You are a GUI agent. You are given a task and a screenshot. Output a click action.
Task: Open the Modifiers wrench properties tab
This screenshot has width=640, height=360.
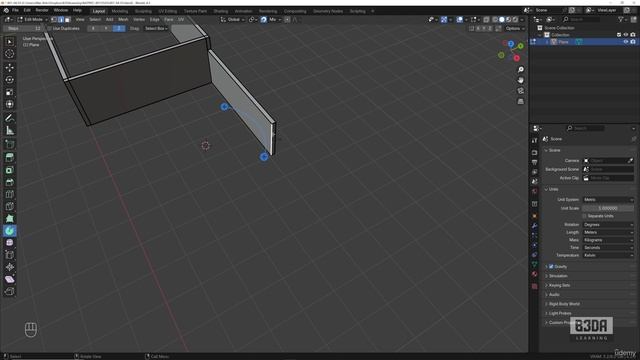(x=535, y=226)
